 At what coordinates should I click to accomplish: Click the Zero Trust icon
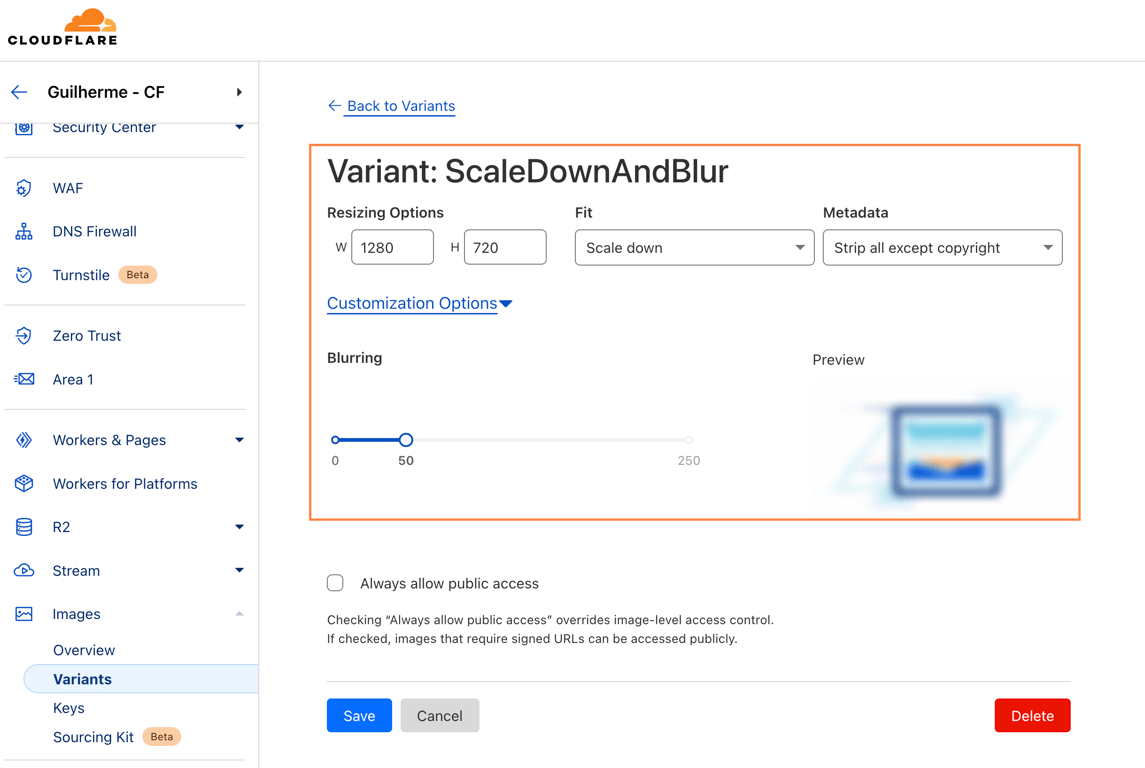[x=24, y=336]
